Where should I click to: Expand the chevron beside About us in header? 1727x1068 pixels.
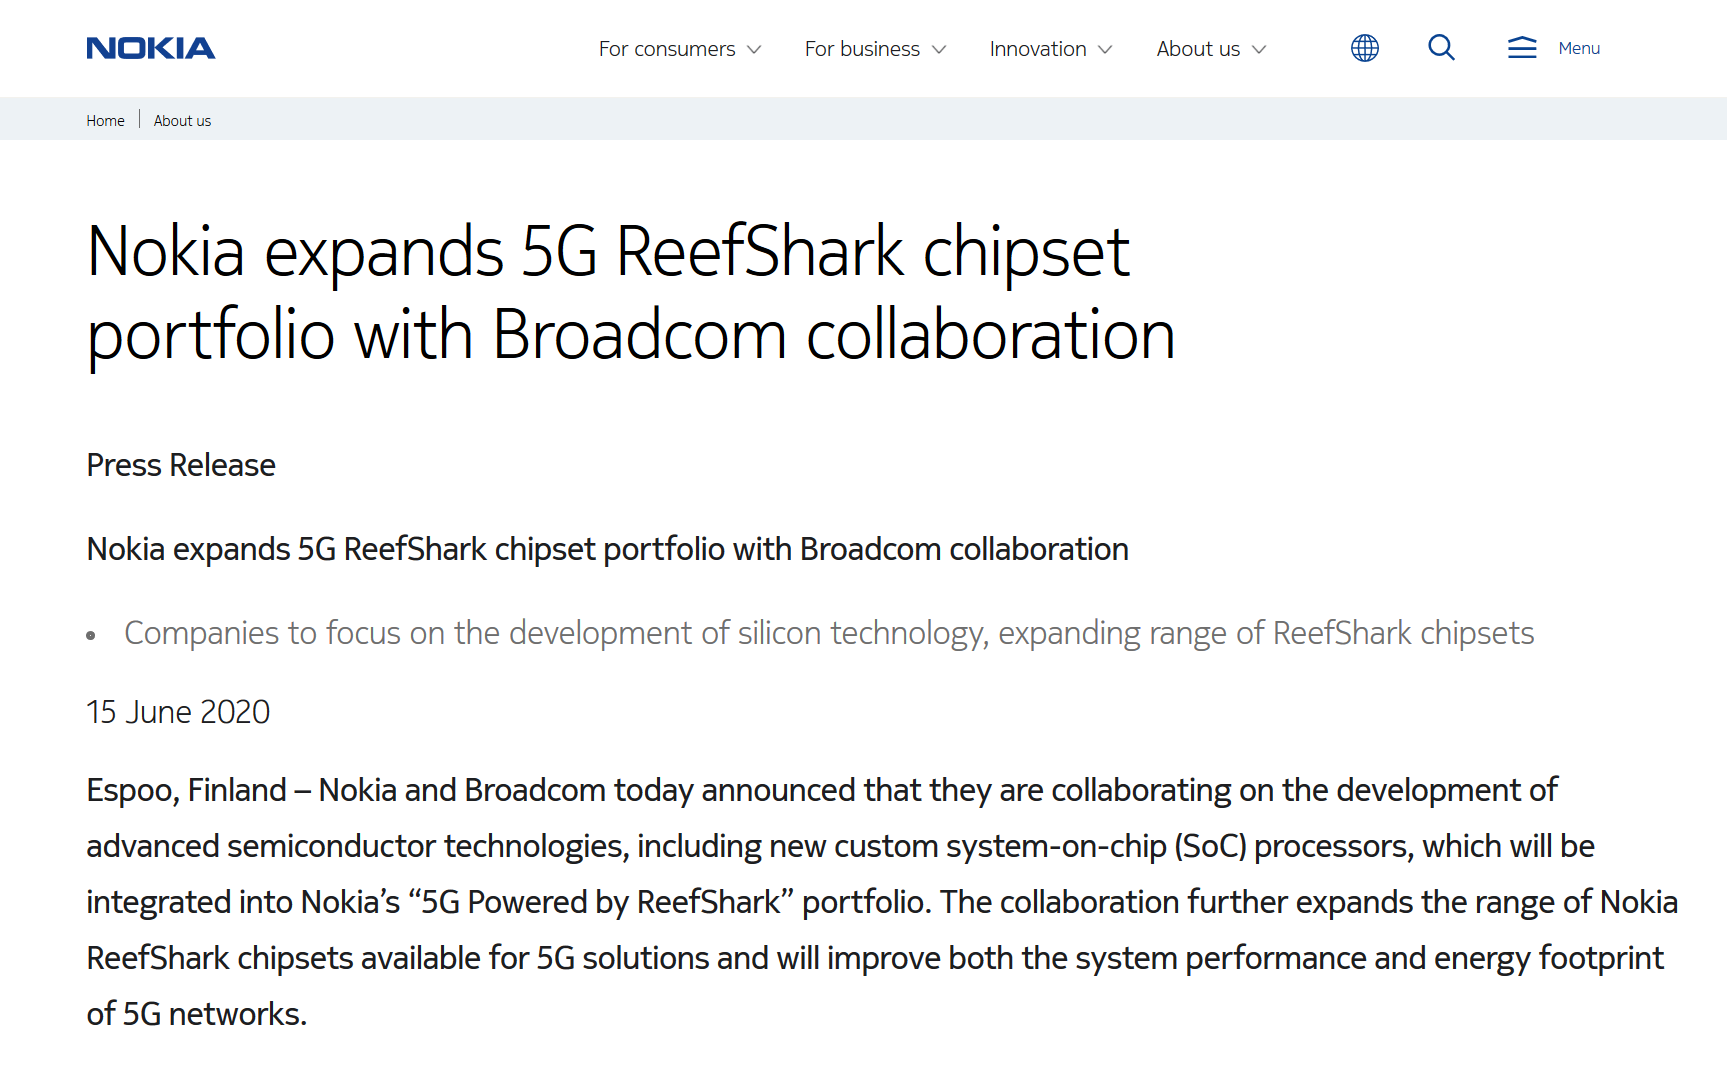click(1259, 49)
